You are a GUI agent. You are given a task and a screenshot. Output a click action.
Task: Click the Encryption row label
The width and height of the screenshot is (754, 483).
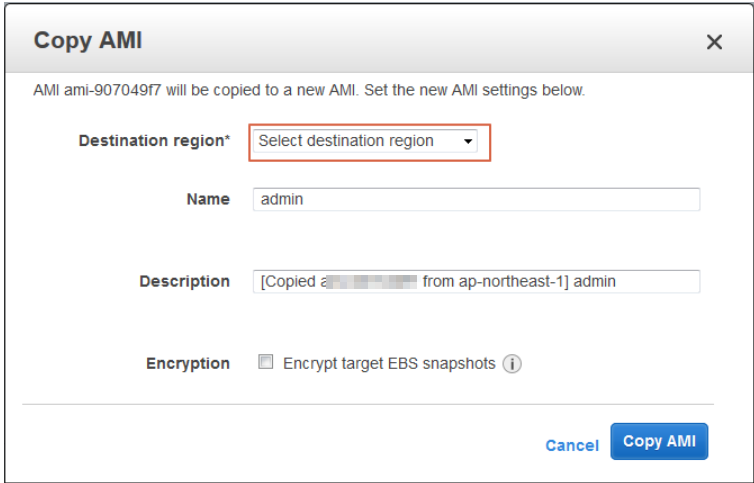pyautogui.click(x=188, y=364)
